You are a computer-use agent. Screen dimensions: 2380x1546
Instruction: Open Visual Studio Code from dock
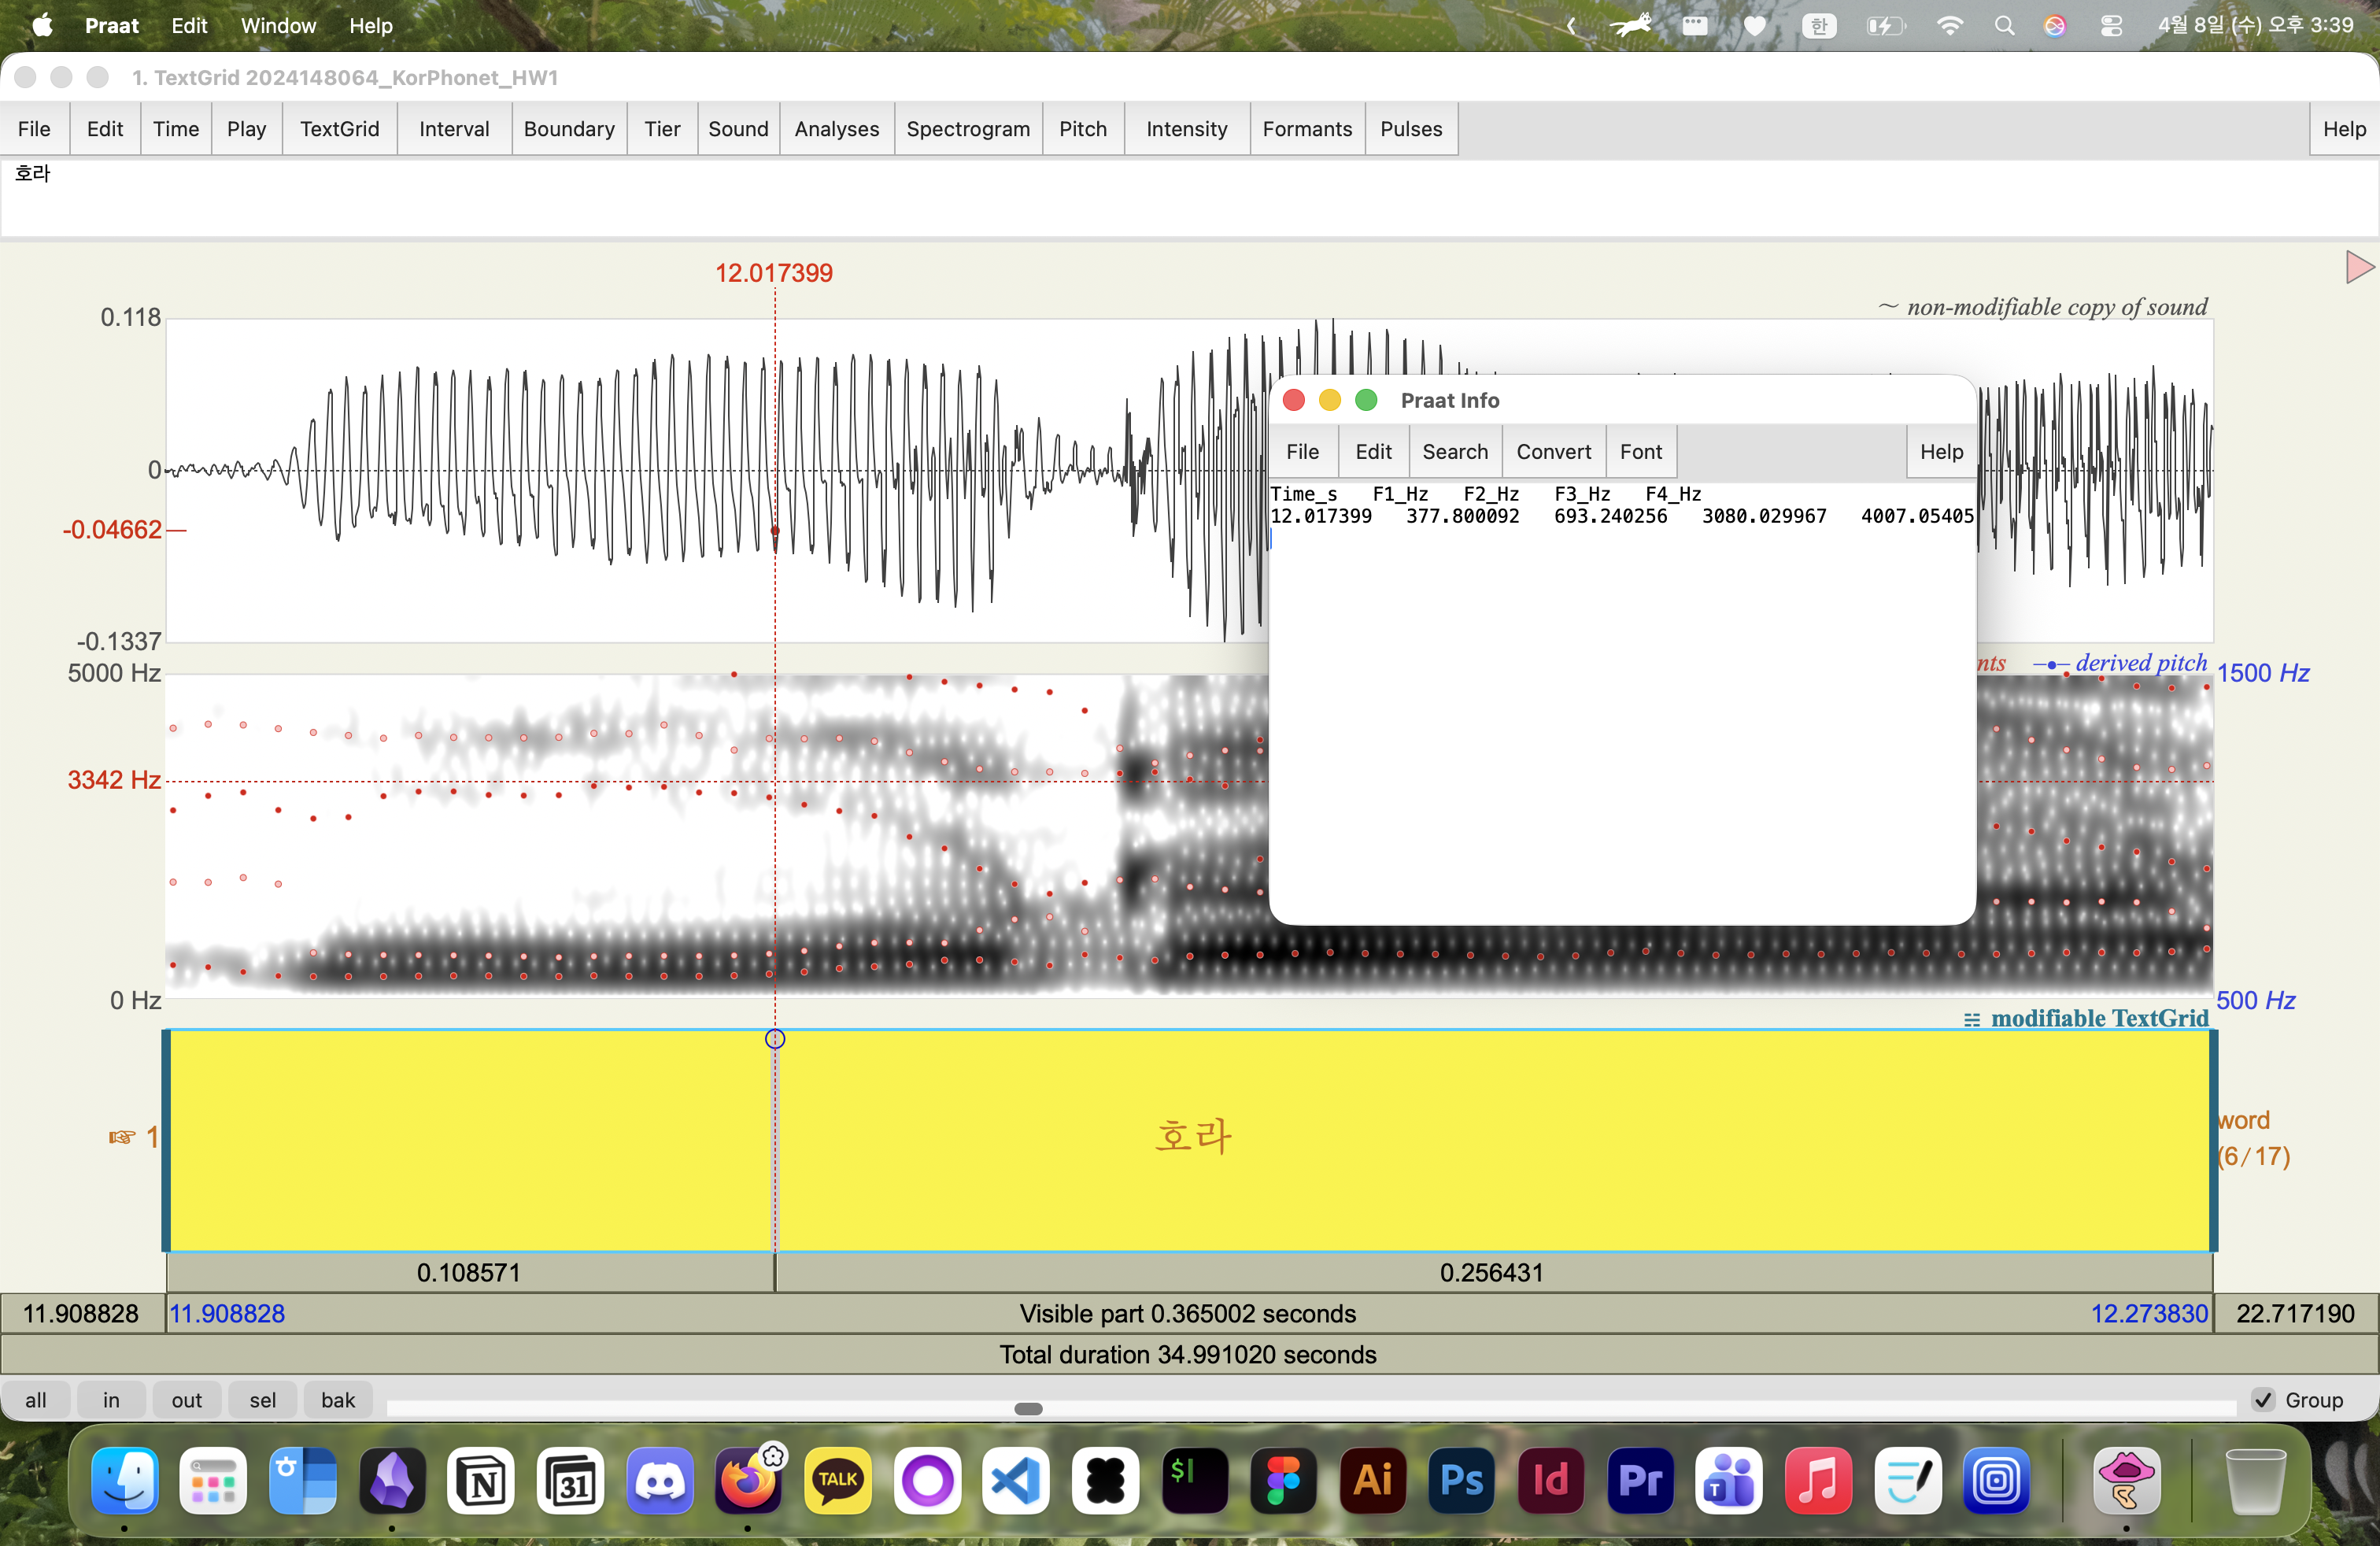coord(1016,1480)
